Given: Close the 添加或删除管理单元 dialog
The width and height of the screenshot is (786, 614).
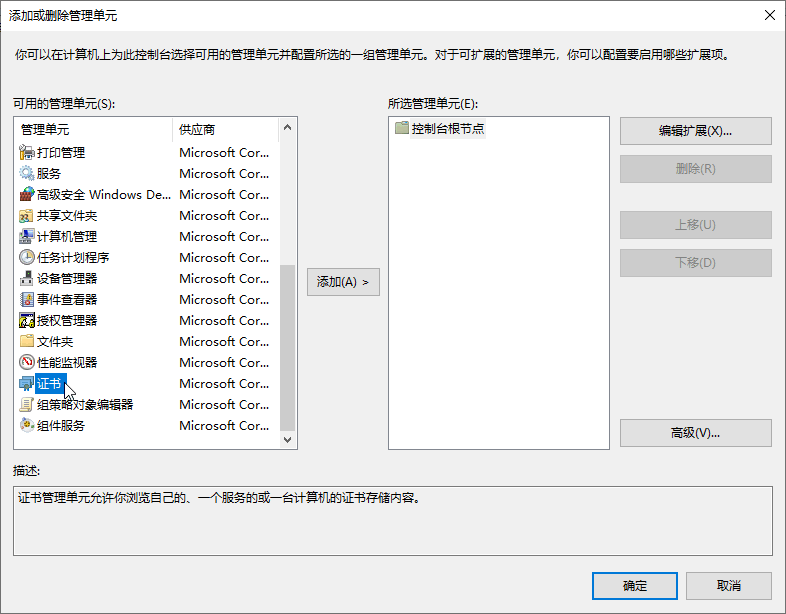Looking at the screenshot, I should coord(770,16).
